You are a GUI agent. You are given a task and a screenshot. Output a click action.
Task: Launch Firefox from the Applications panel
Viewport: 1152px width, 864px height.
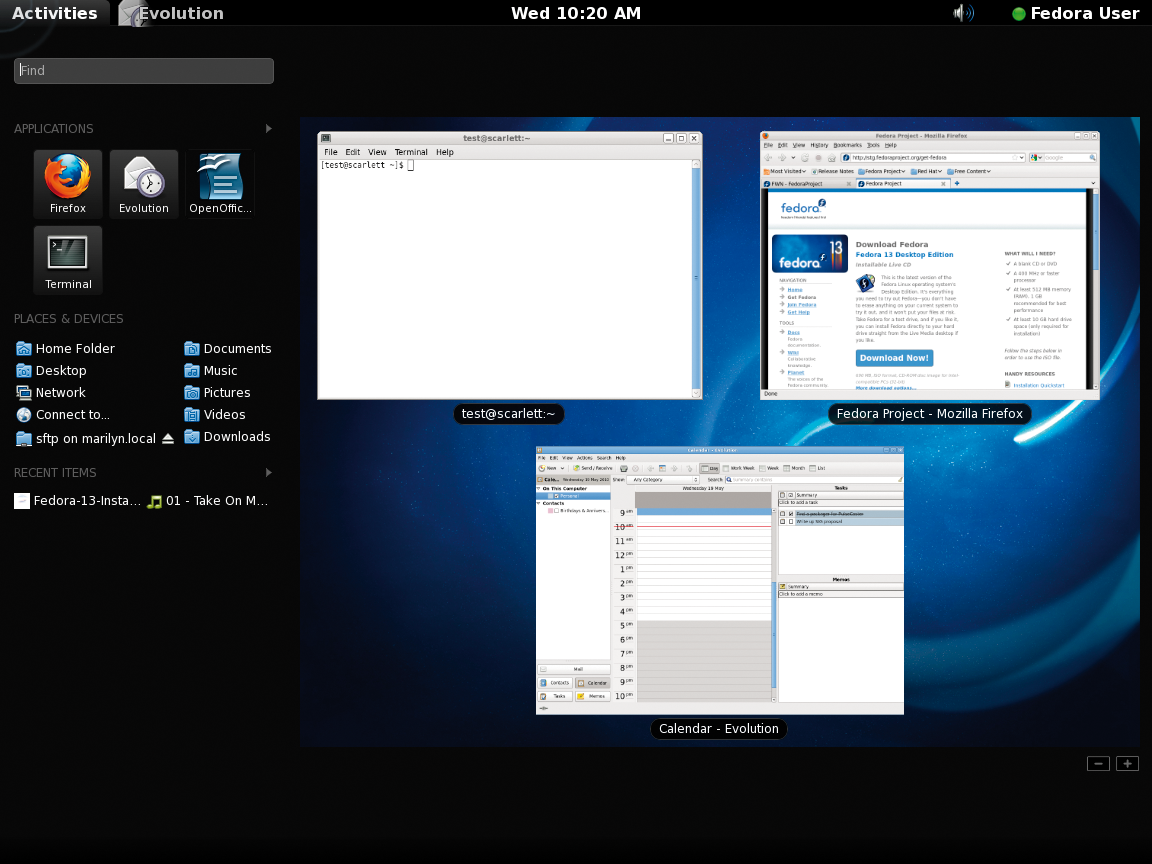click(68, 184)
